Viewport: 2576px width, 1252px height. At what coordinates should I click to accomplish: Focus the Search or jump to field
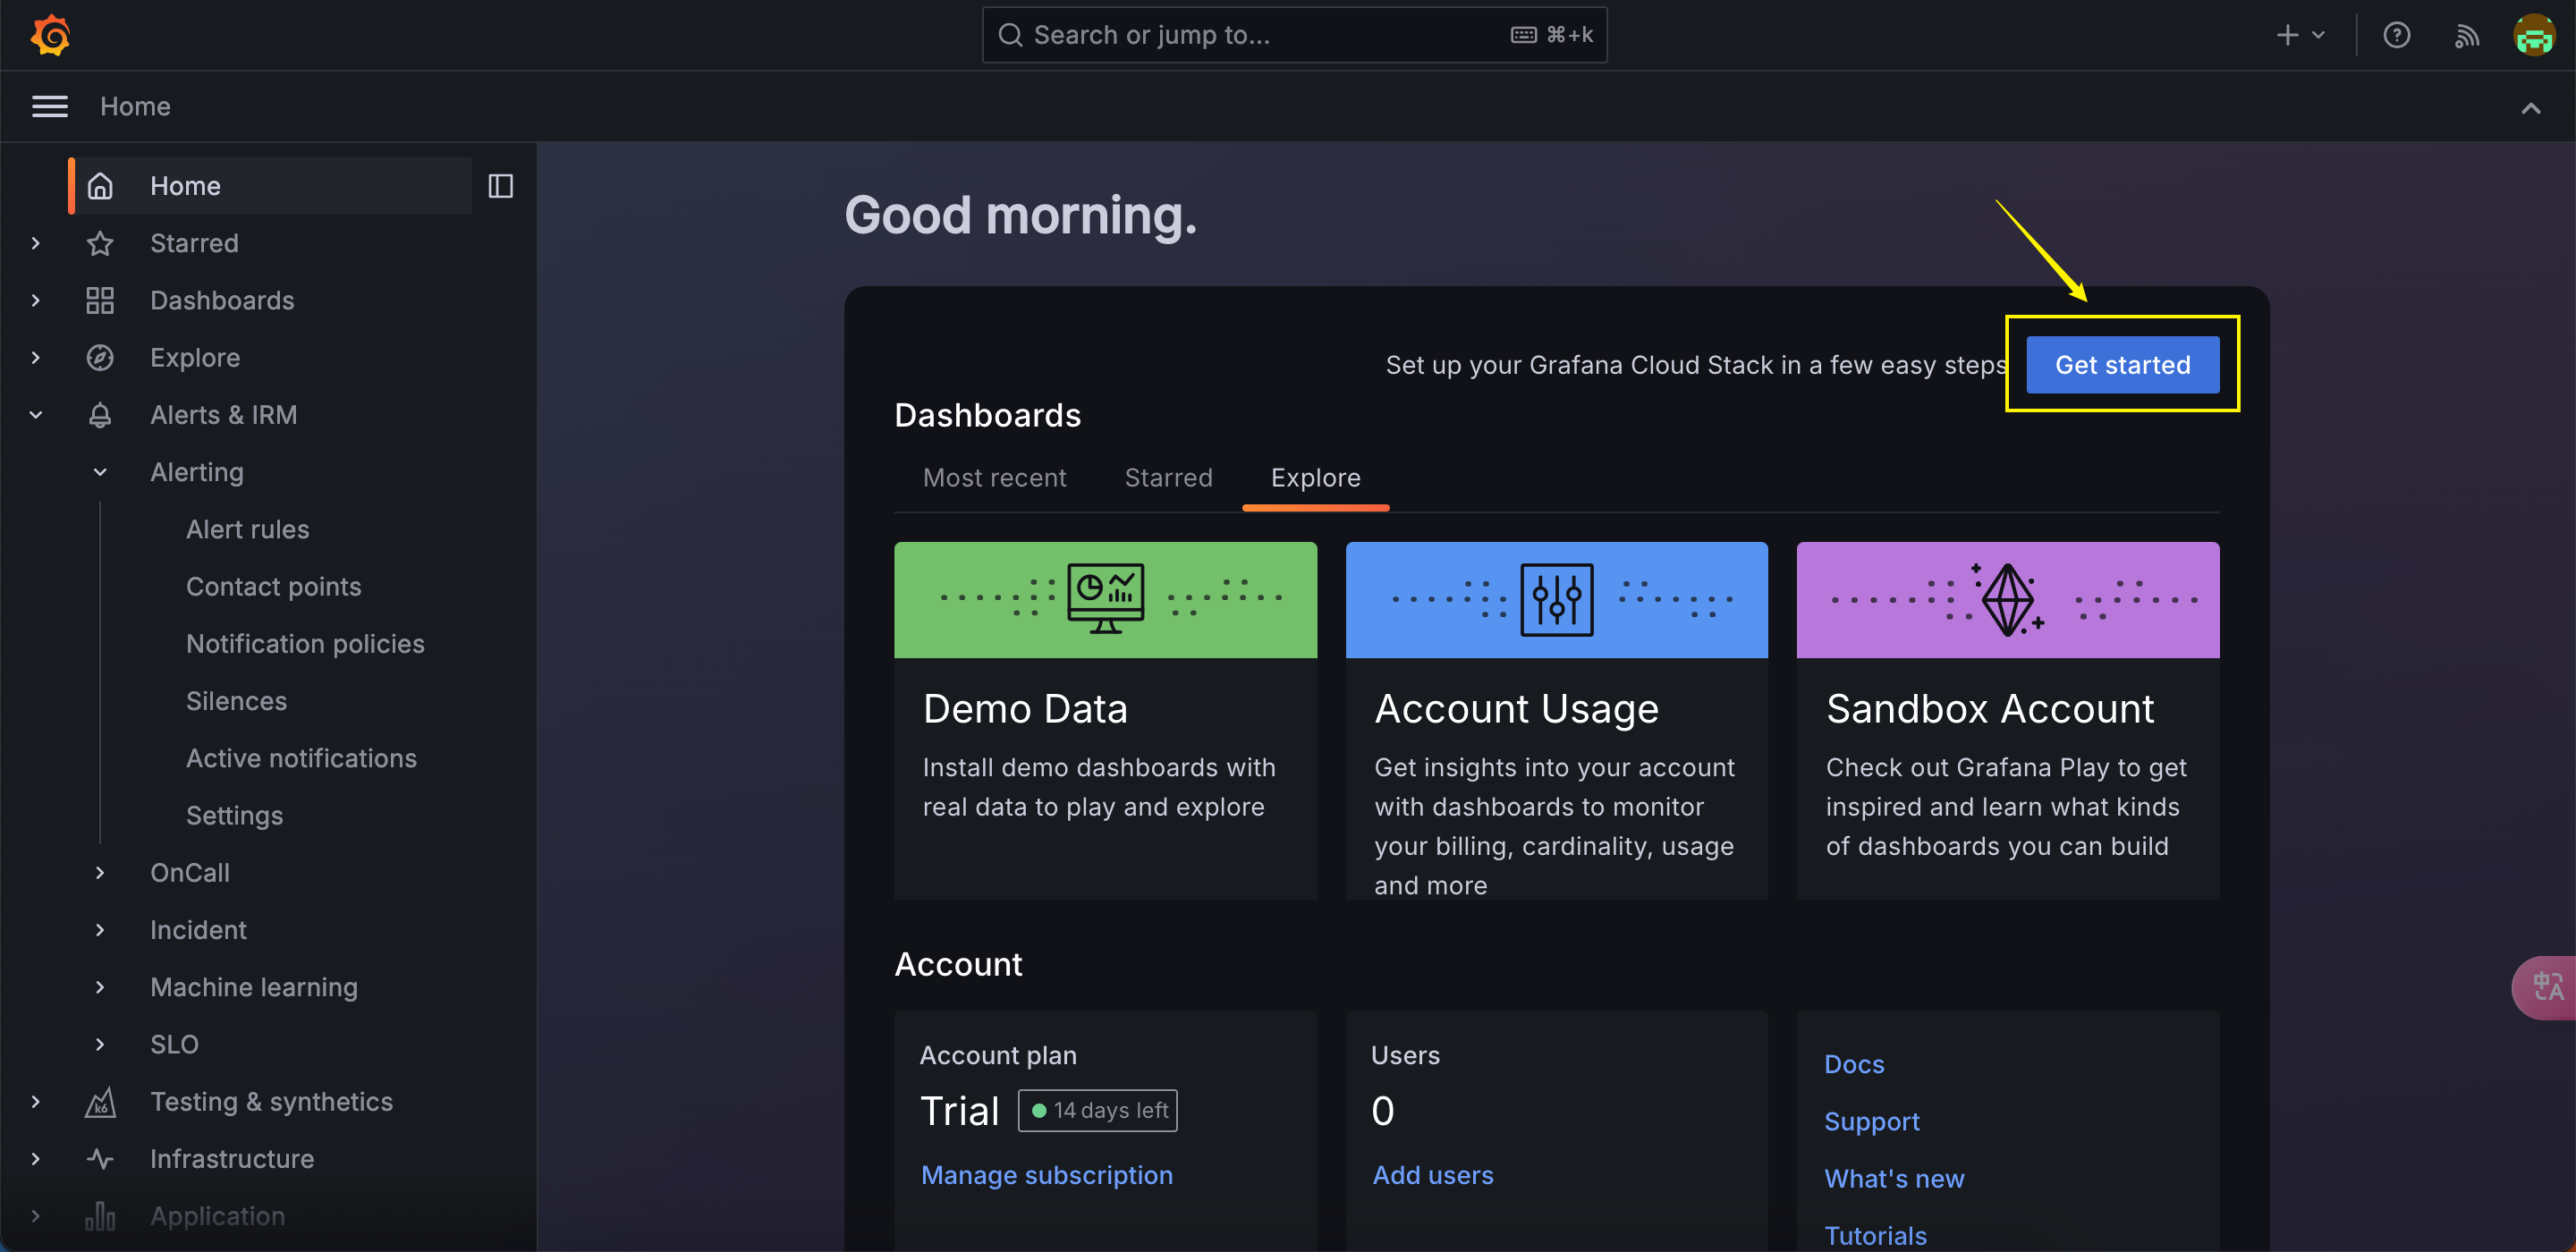tap(1294, 35)
